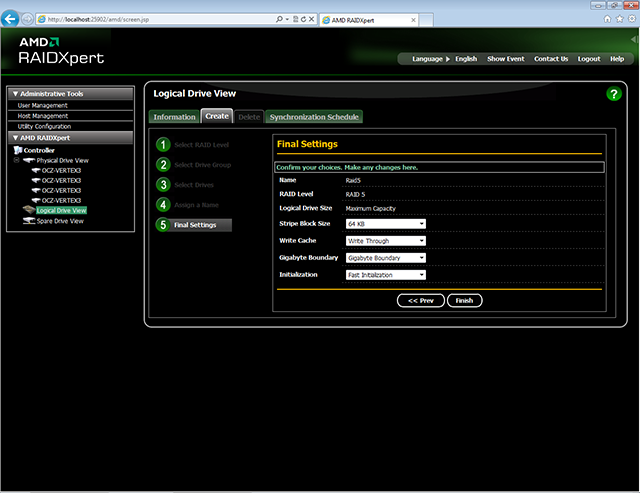Open browser favorites star icon
Image resolution: width=640 pixels, height=493 pixels.
tap(620, 19)
